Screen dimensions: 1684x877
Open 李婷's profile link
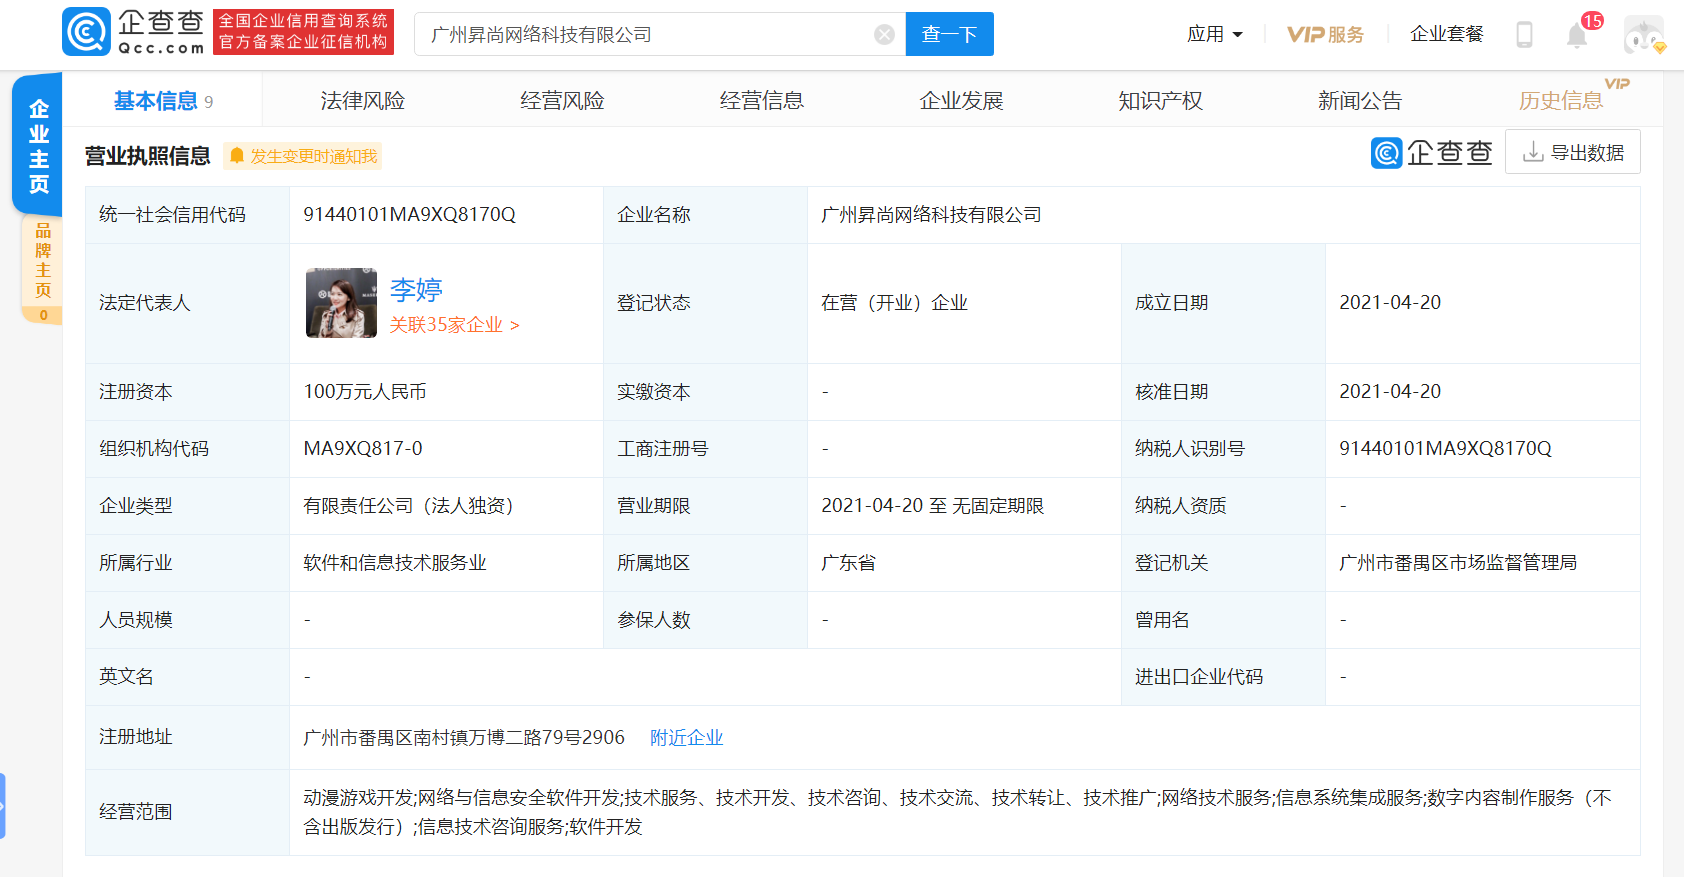416,289
